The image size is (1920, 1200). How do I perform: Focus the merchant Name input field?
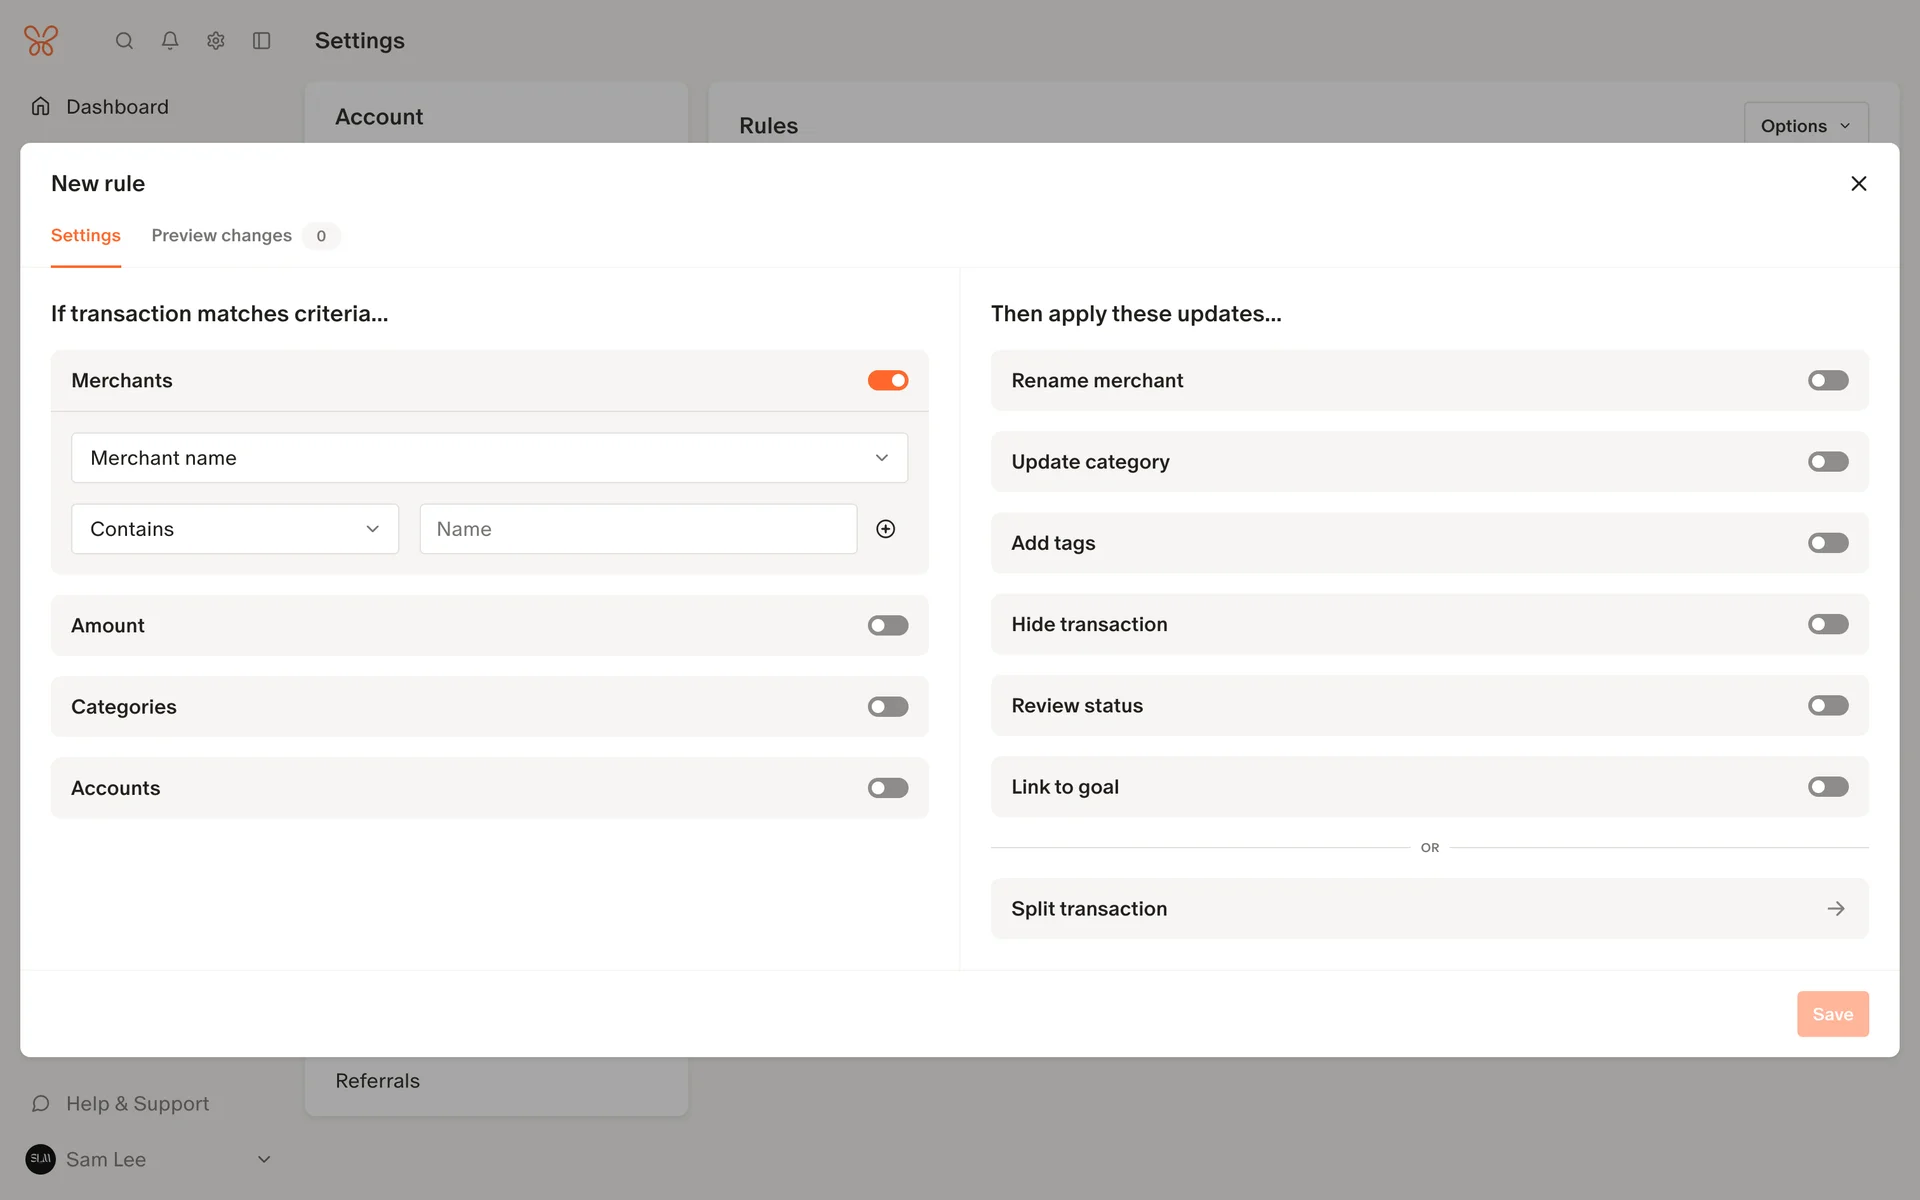[638, 529]
